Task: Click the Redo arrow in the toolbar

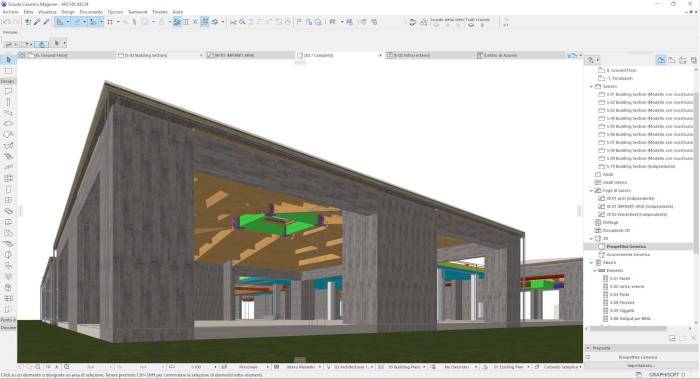Action: coord(16,22)
